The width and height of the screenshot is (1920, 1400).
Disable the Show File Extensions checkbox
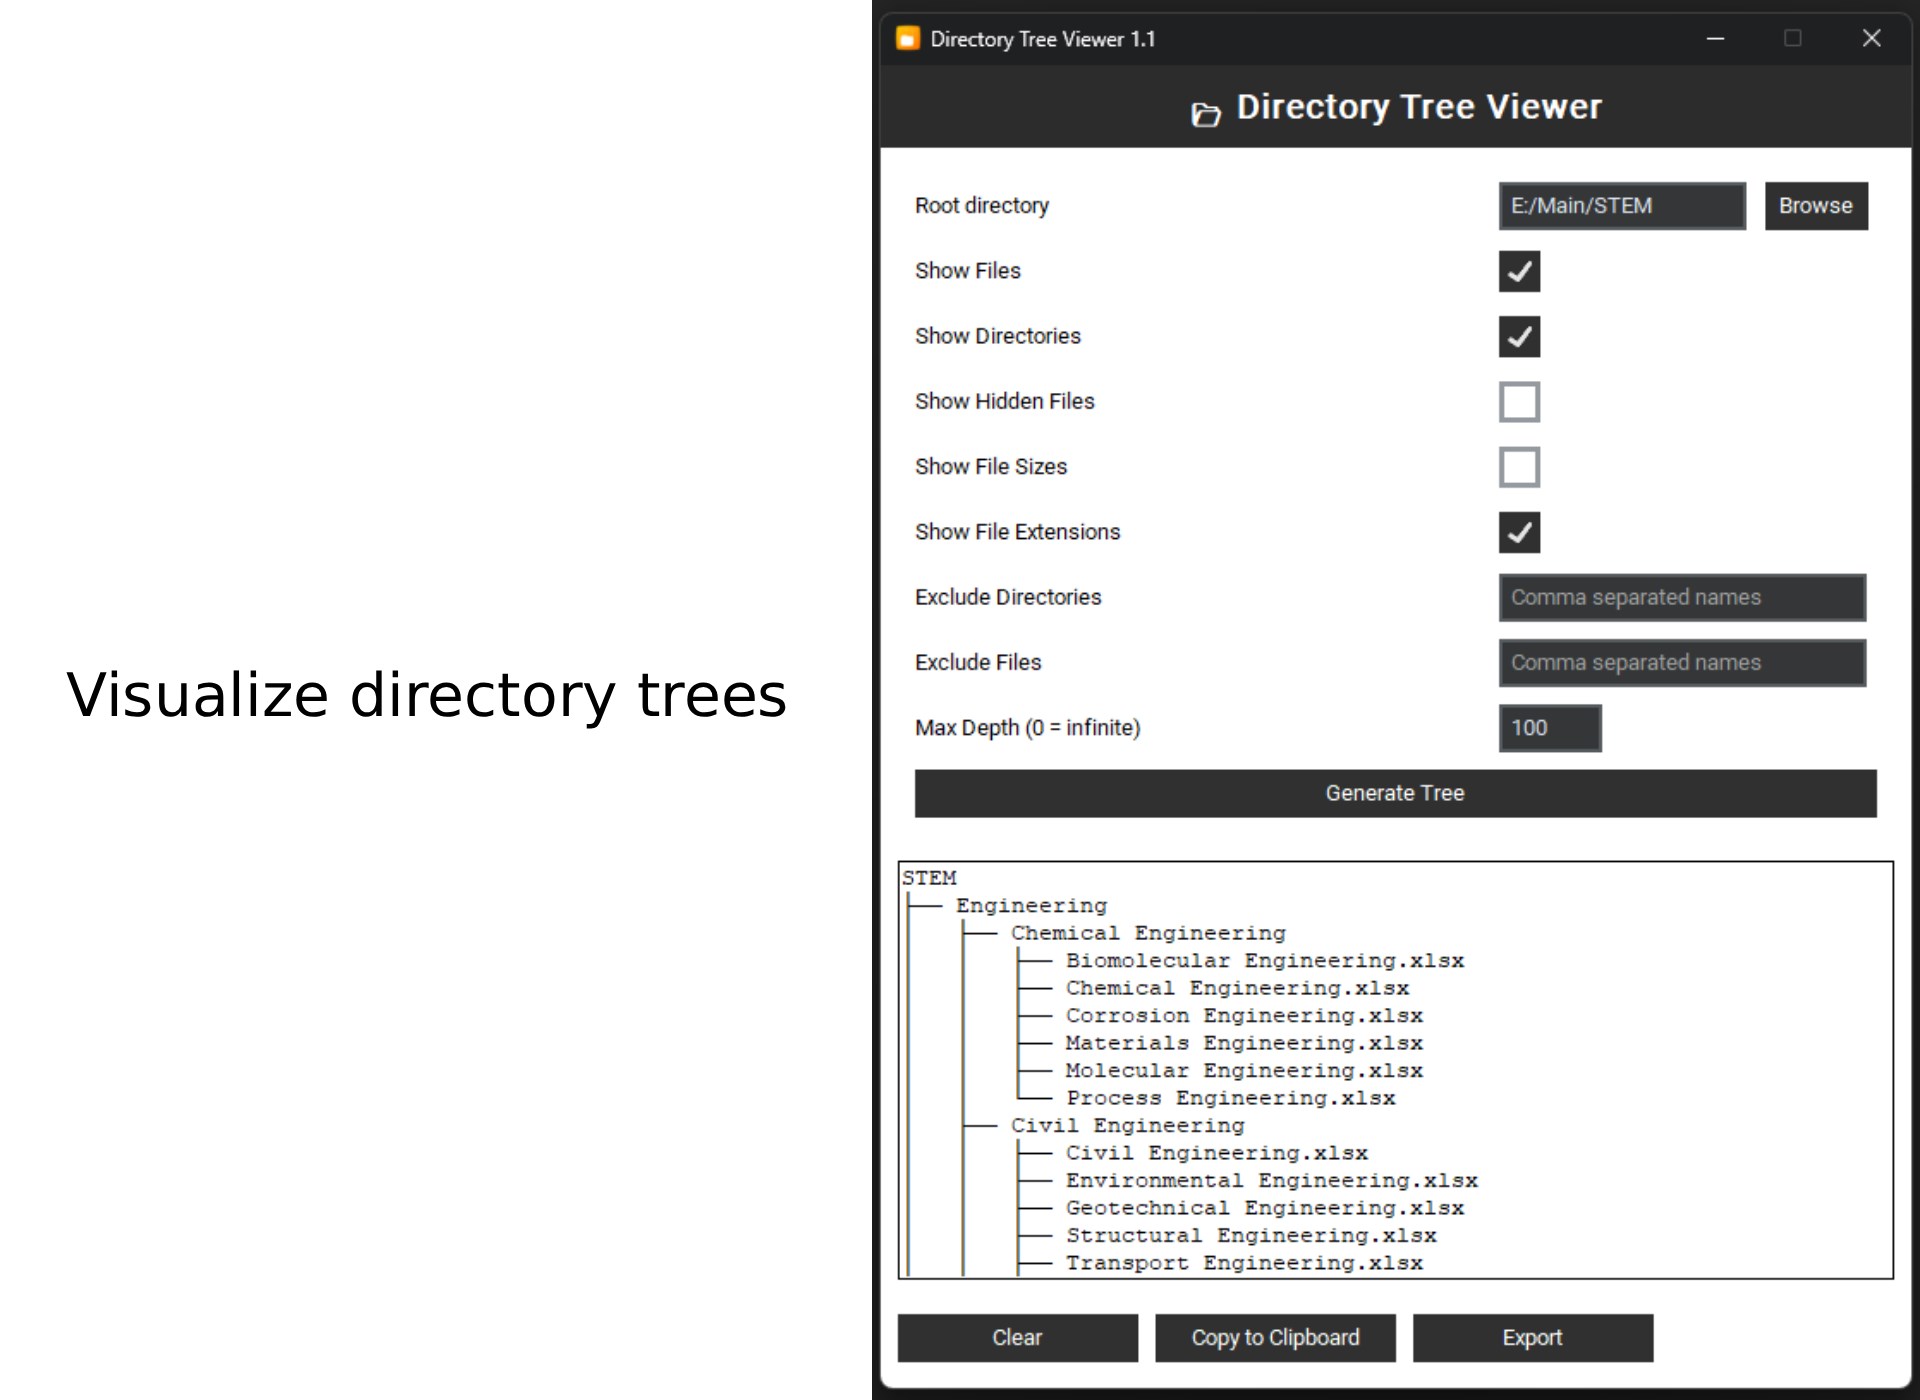1518,532
